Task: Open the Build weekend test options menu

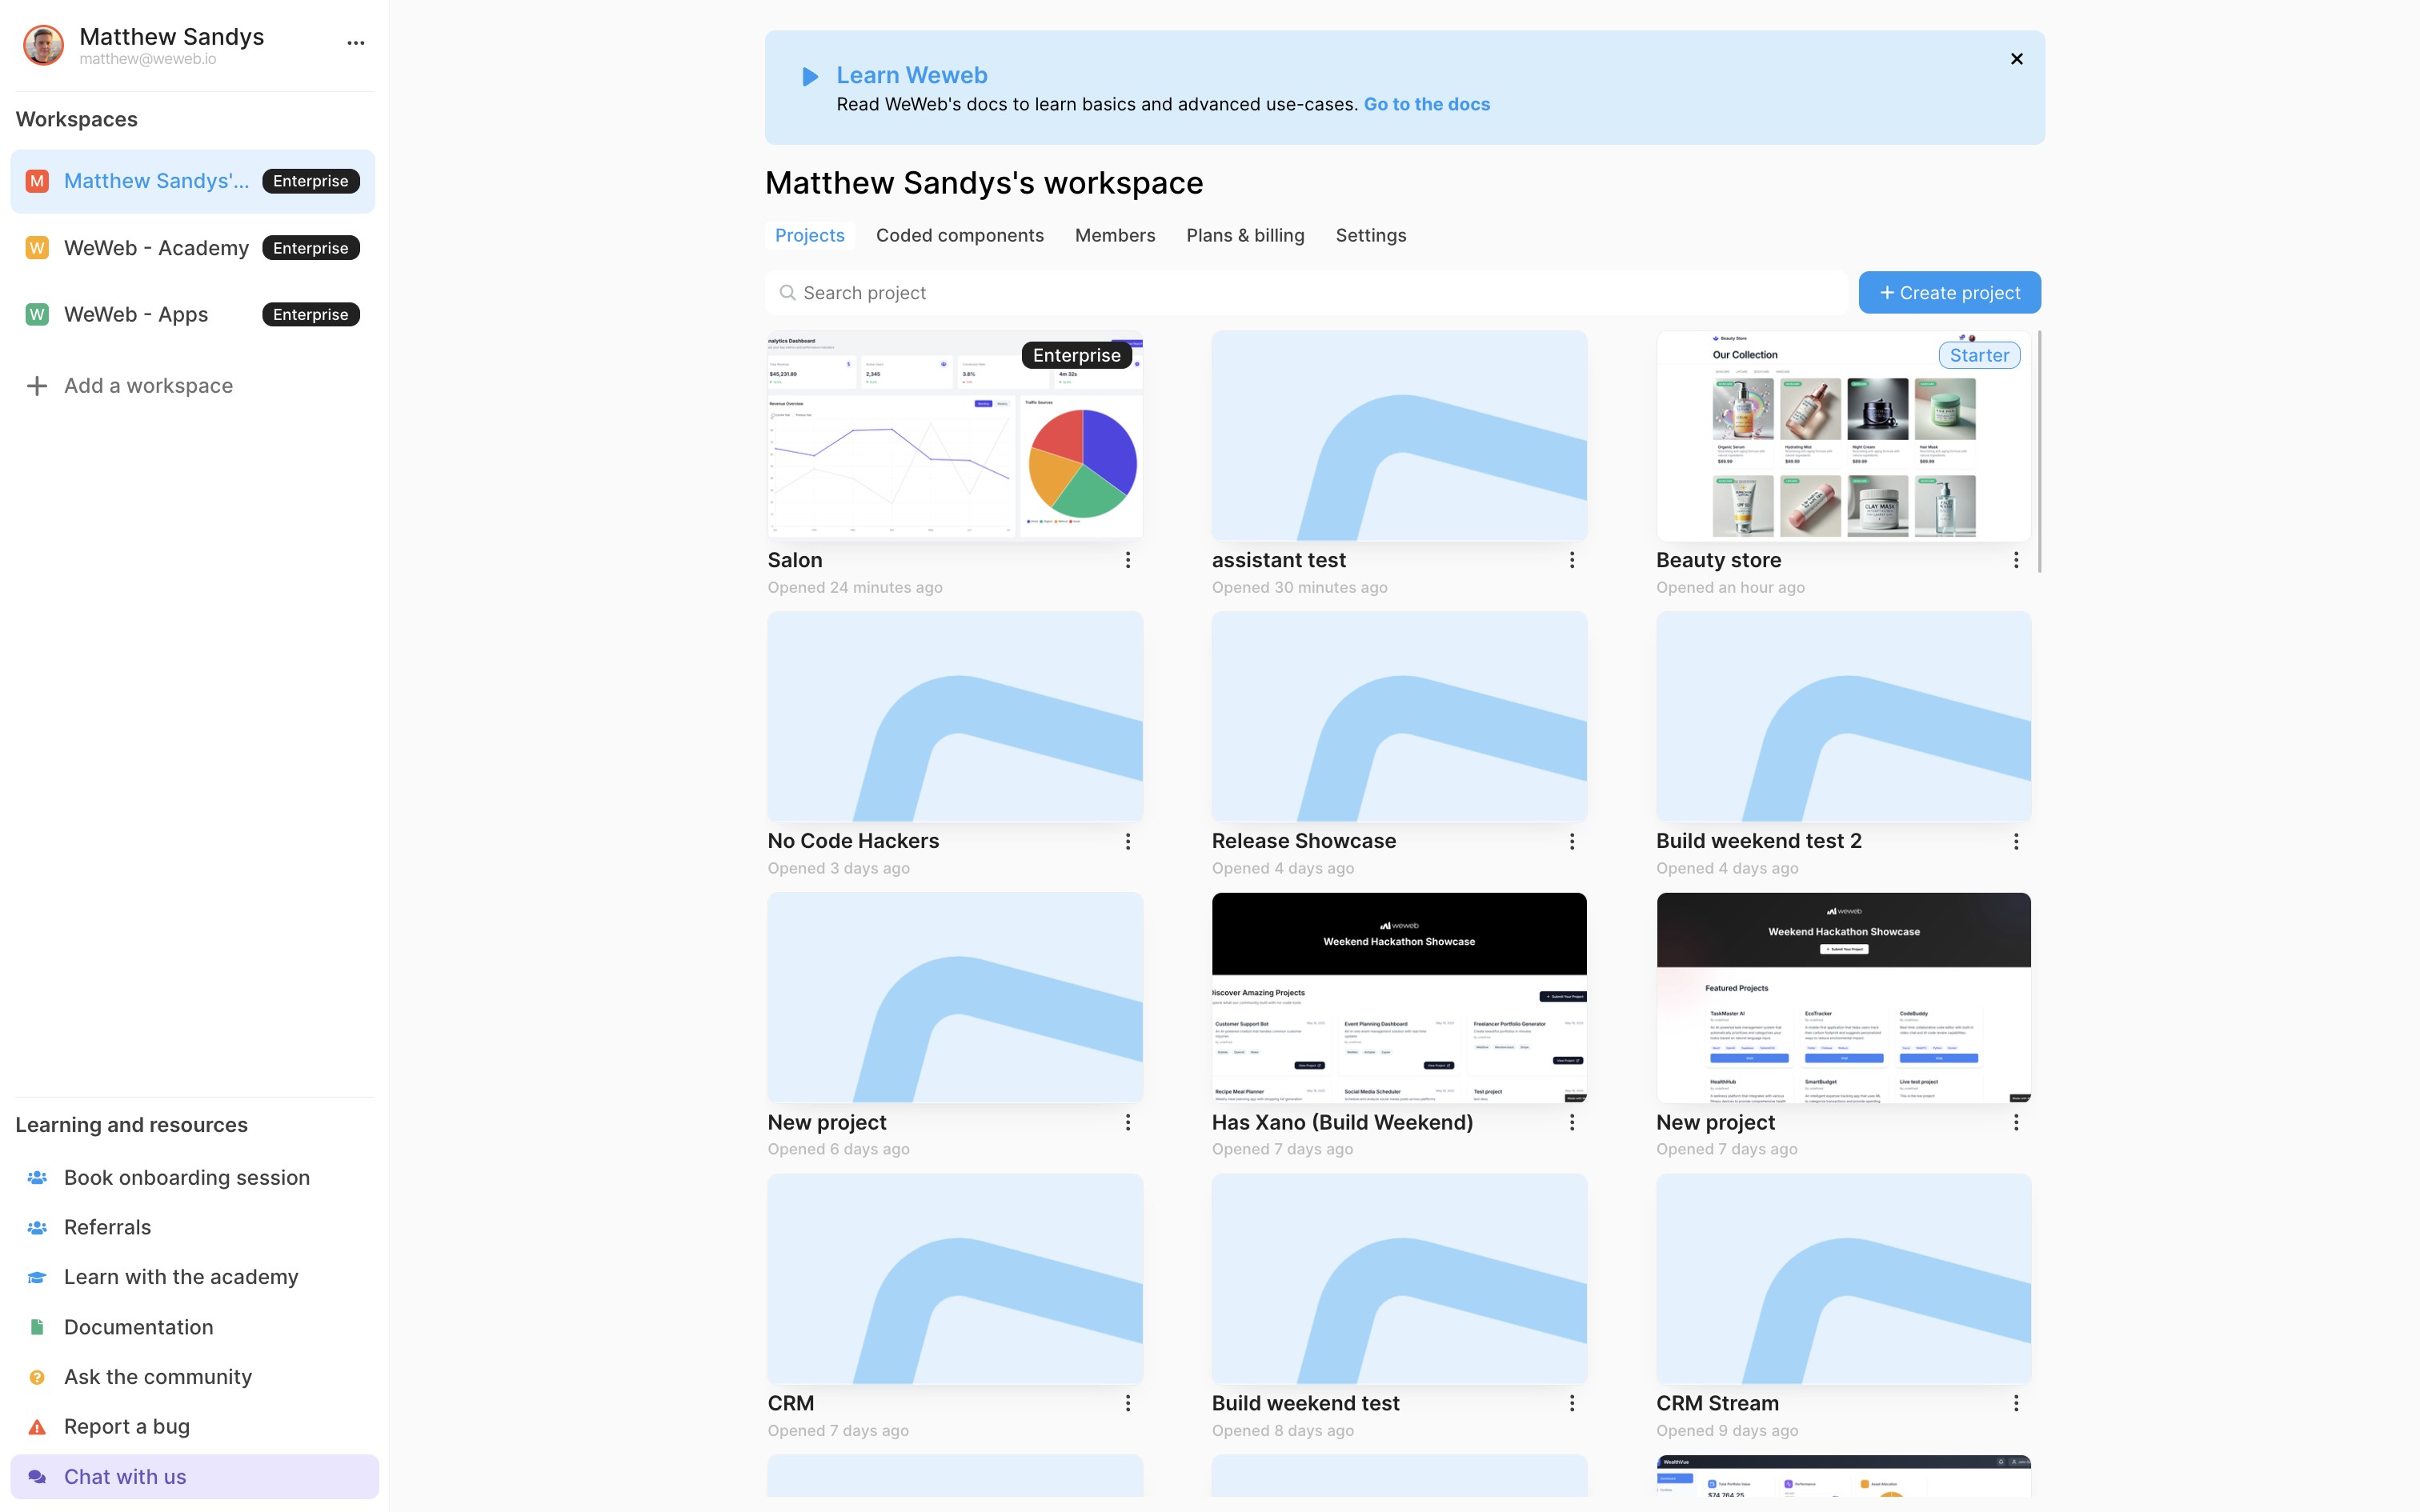Action: pyautogui.click(x=1572, y=1403)
